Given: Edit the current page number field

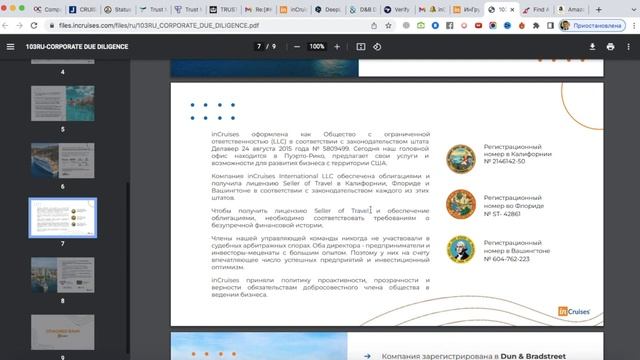Looking at the screenshot, I should pyautogui.click(x=259, y=47).
